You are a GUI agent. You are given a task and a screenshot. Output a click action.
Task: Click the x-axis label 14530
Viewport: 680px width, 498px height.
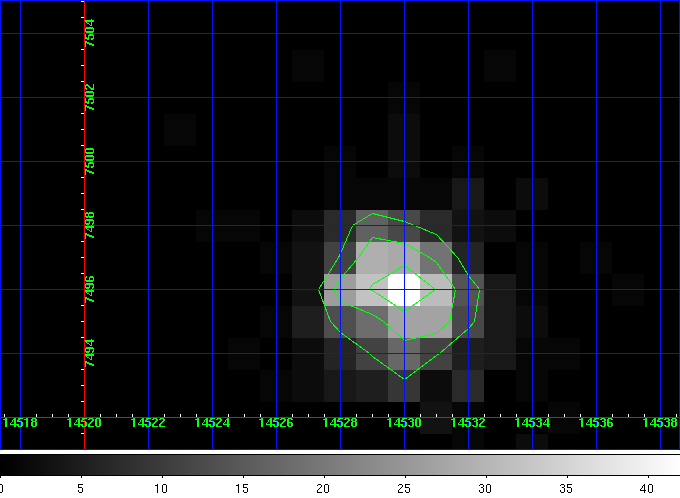[x=404, y=423]
